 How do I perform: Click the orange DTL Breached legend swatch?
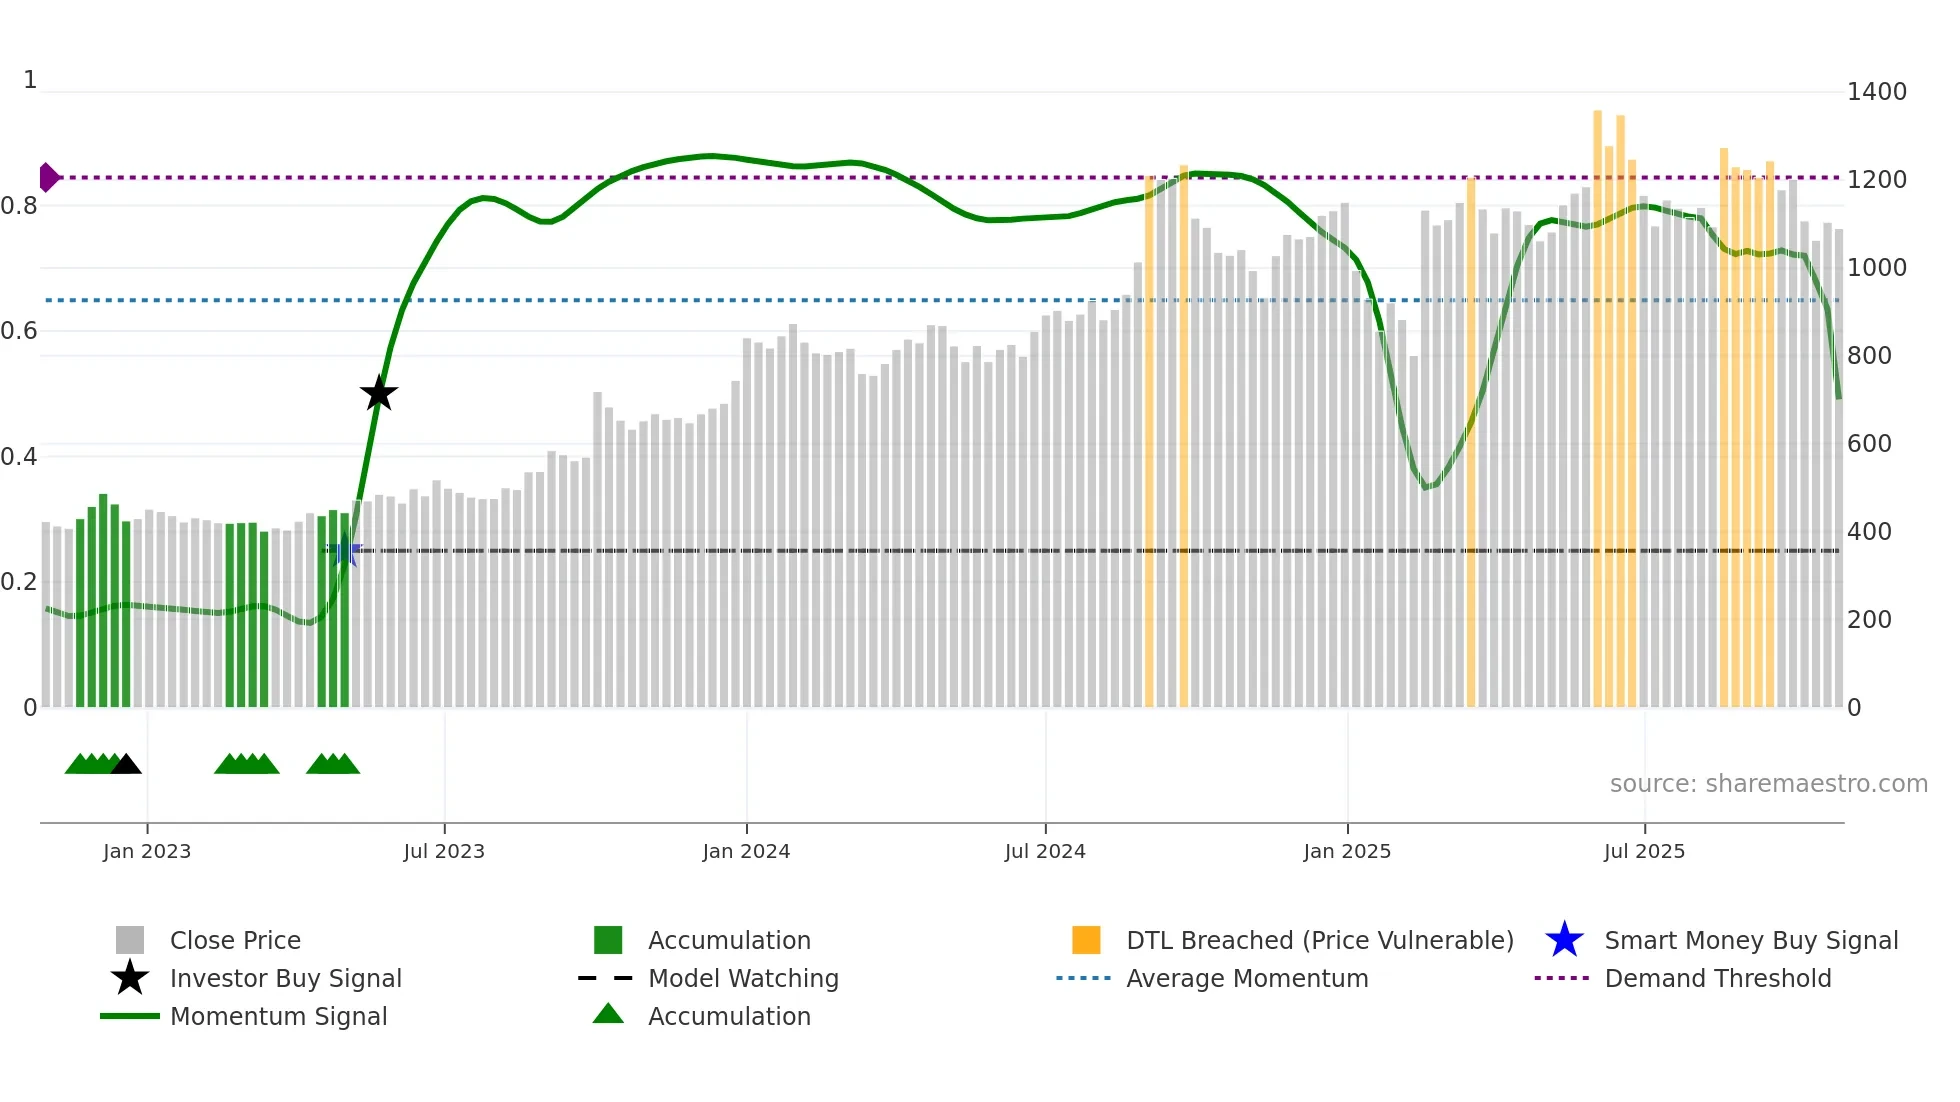pos(1086,940)
